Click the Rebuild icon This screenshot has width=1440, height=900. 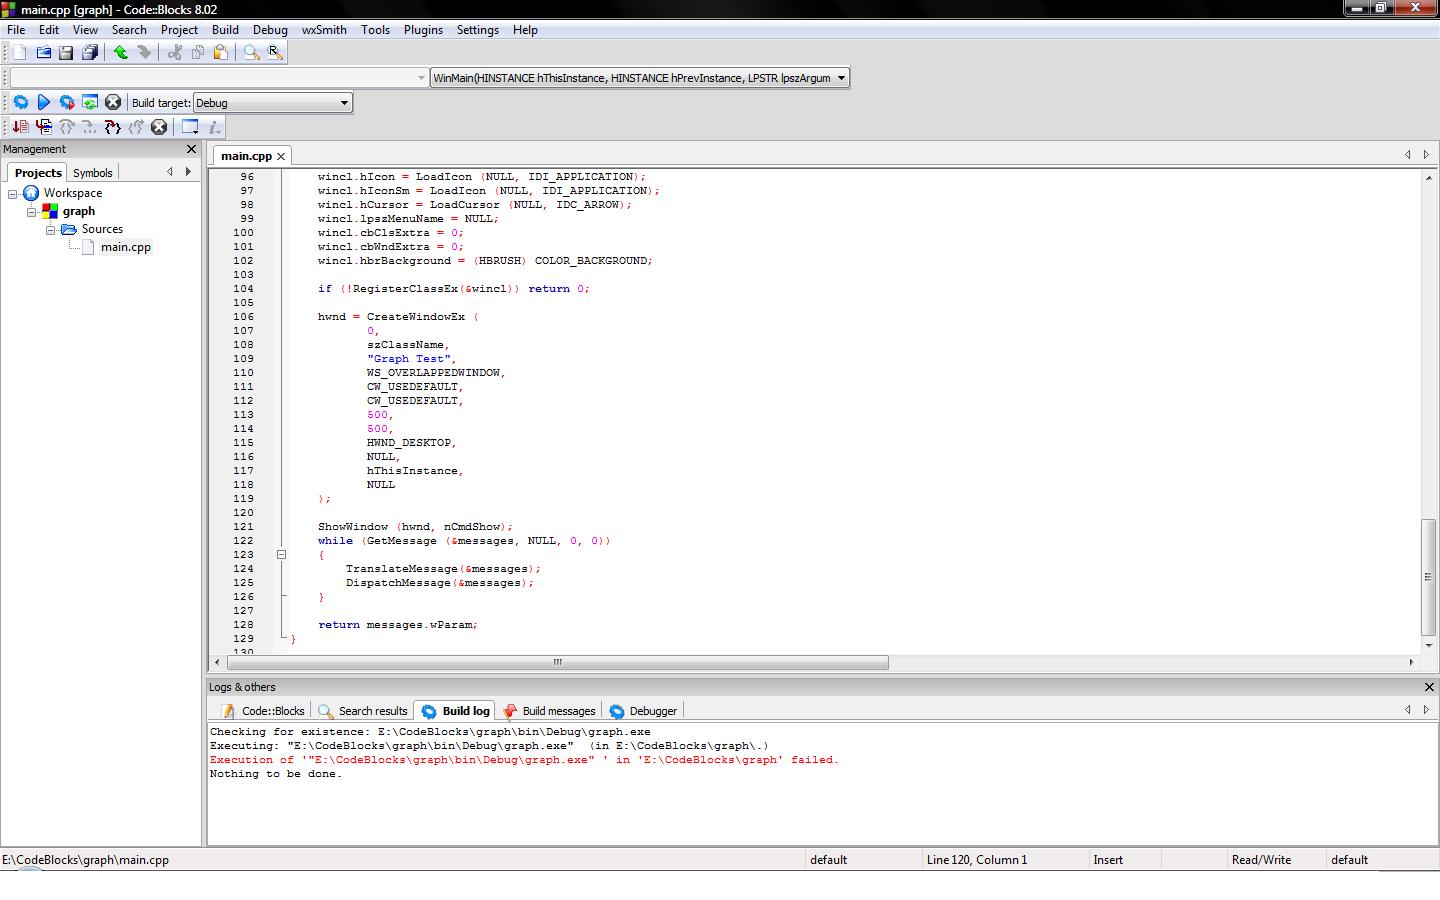click(90, 102)
